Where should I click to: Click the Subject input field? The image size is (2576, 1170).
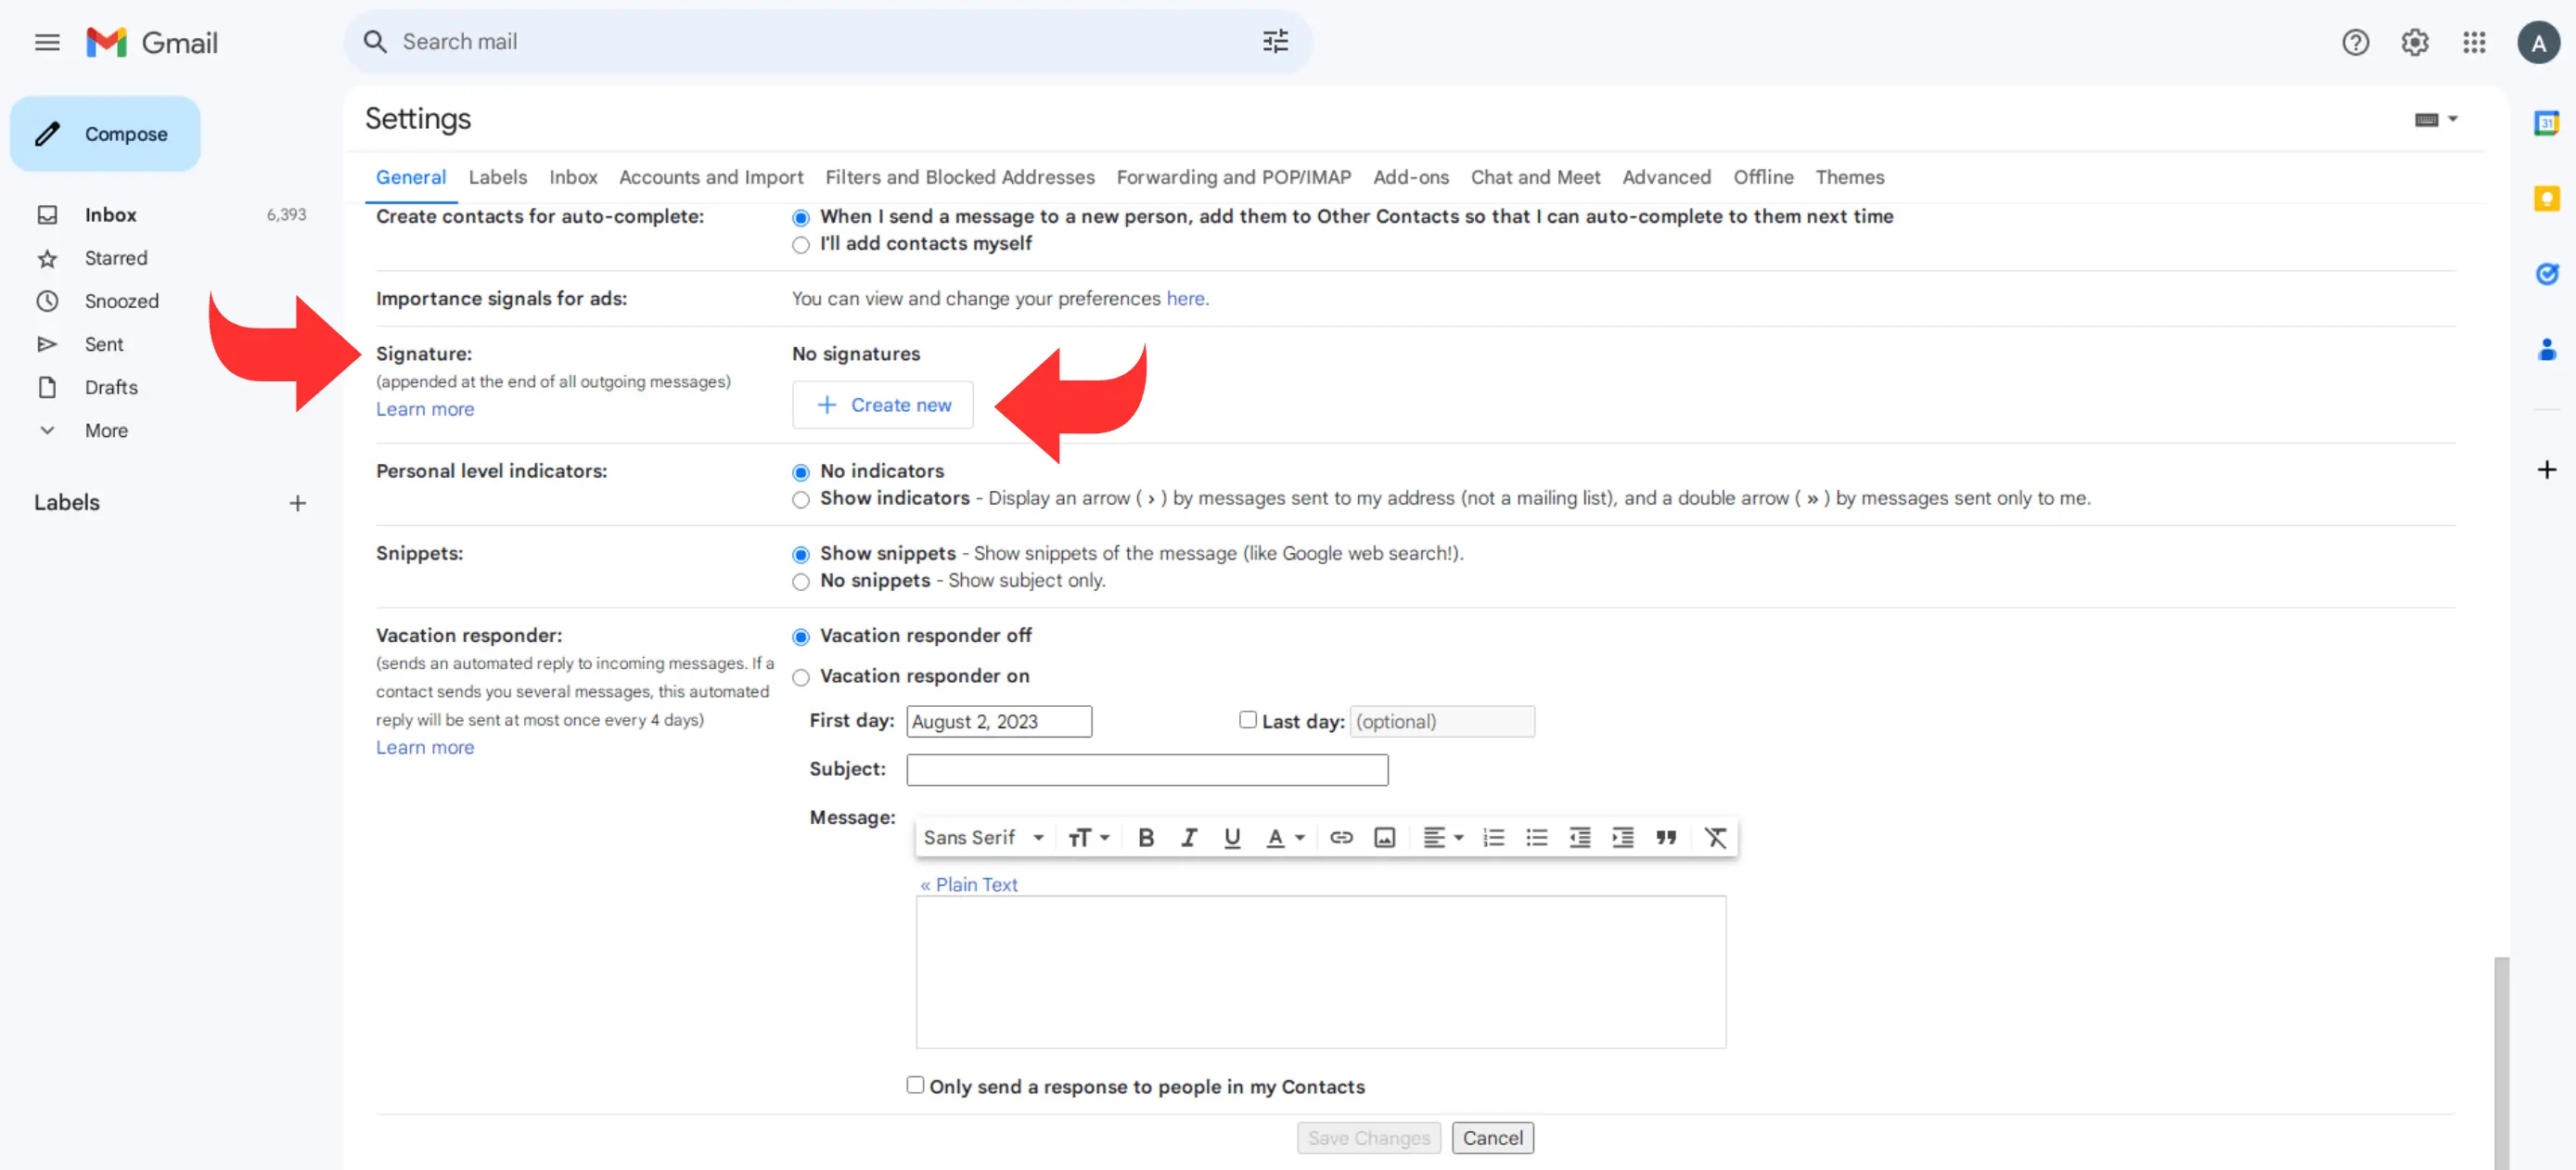point(1146,769)
